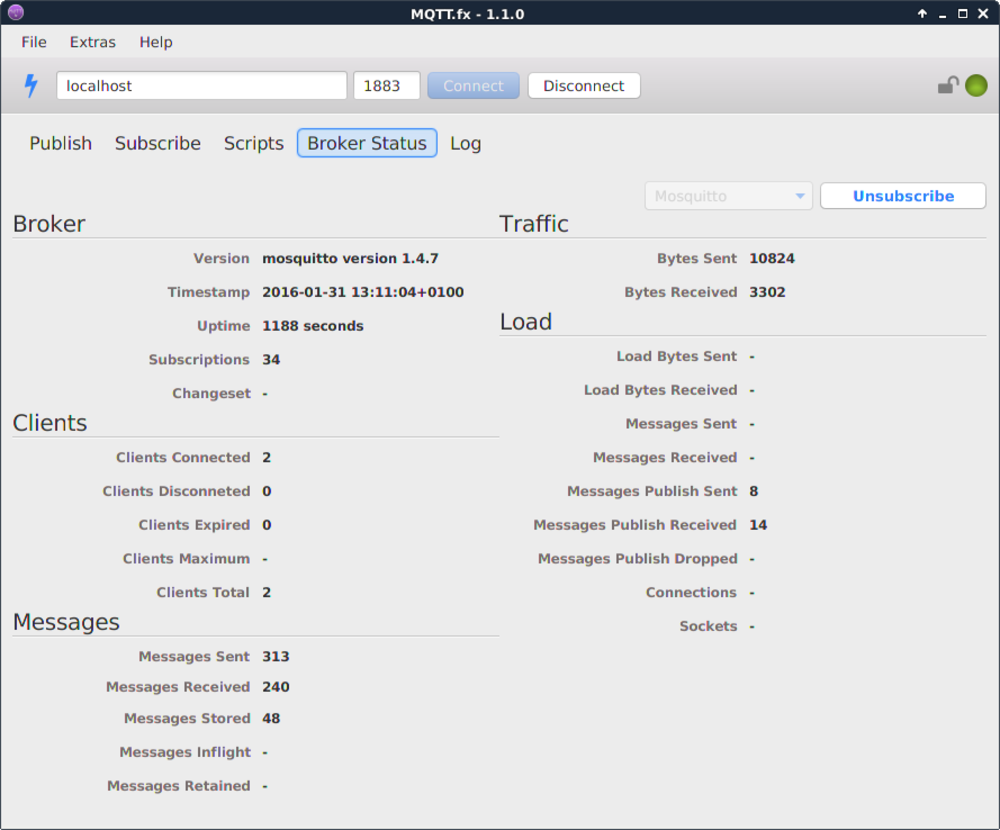The width and height of the screenshot is (1000, 830).
Task: Open the Extras menu
Action: 92,42
